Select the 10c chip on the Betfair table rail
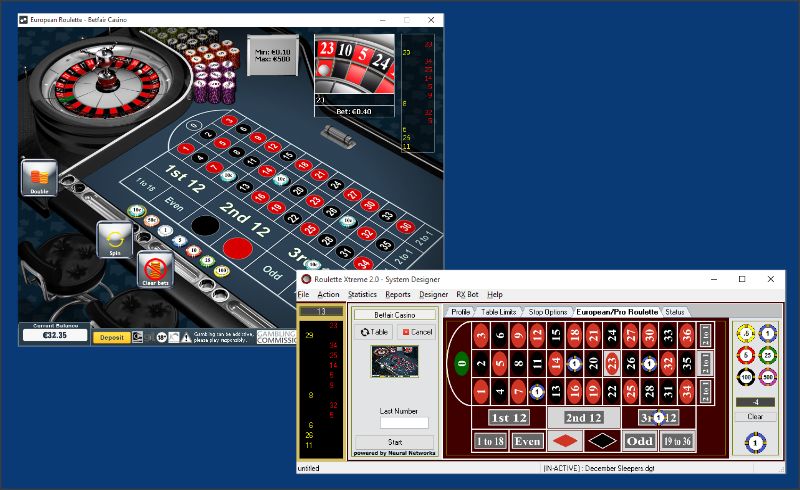The height and width of the screenshot is (490, 800). point(137,210)
